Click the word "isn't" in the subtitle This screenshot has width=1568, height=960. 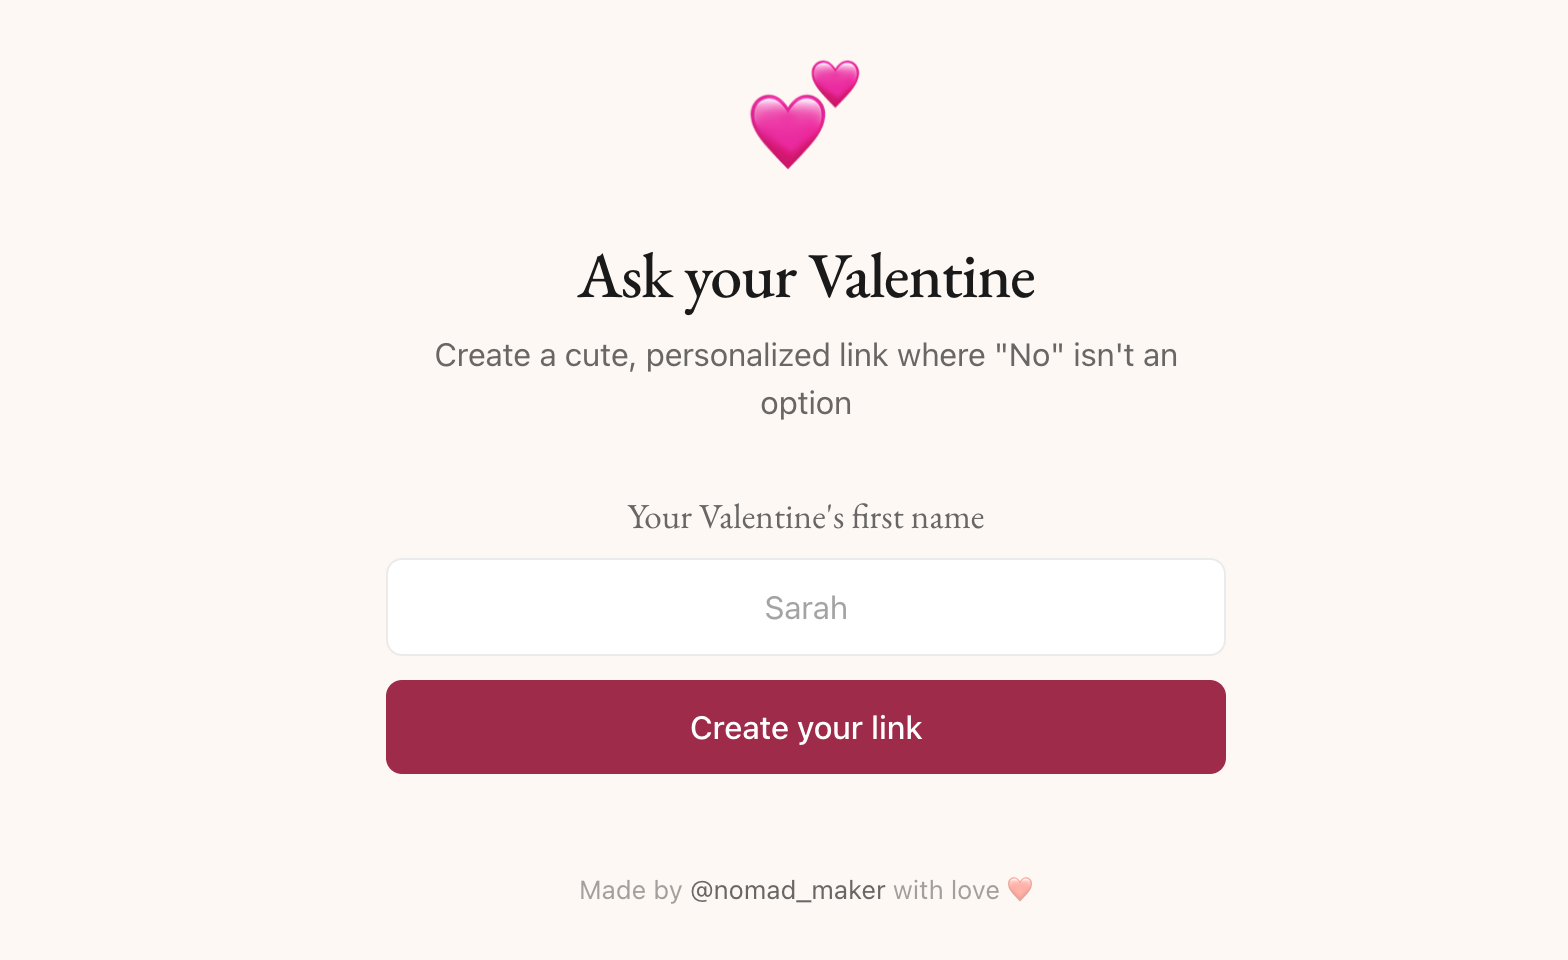tap(1104, 355)
